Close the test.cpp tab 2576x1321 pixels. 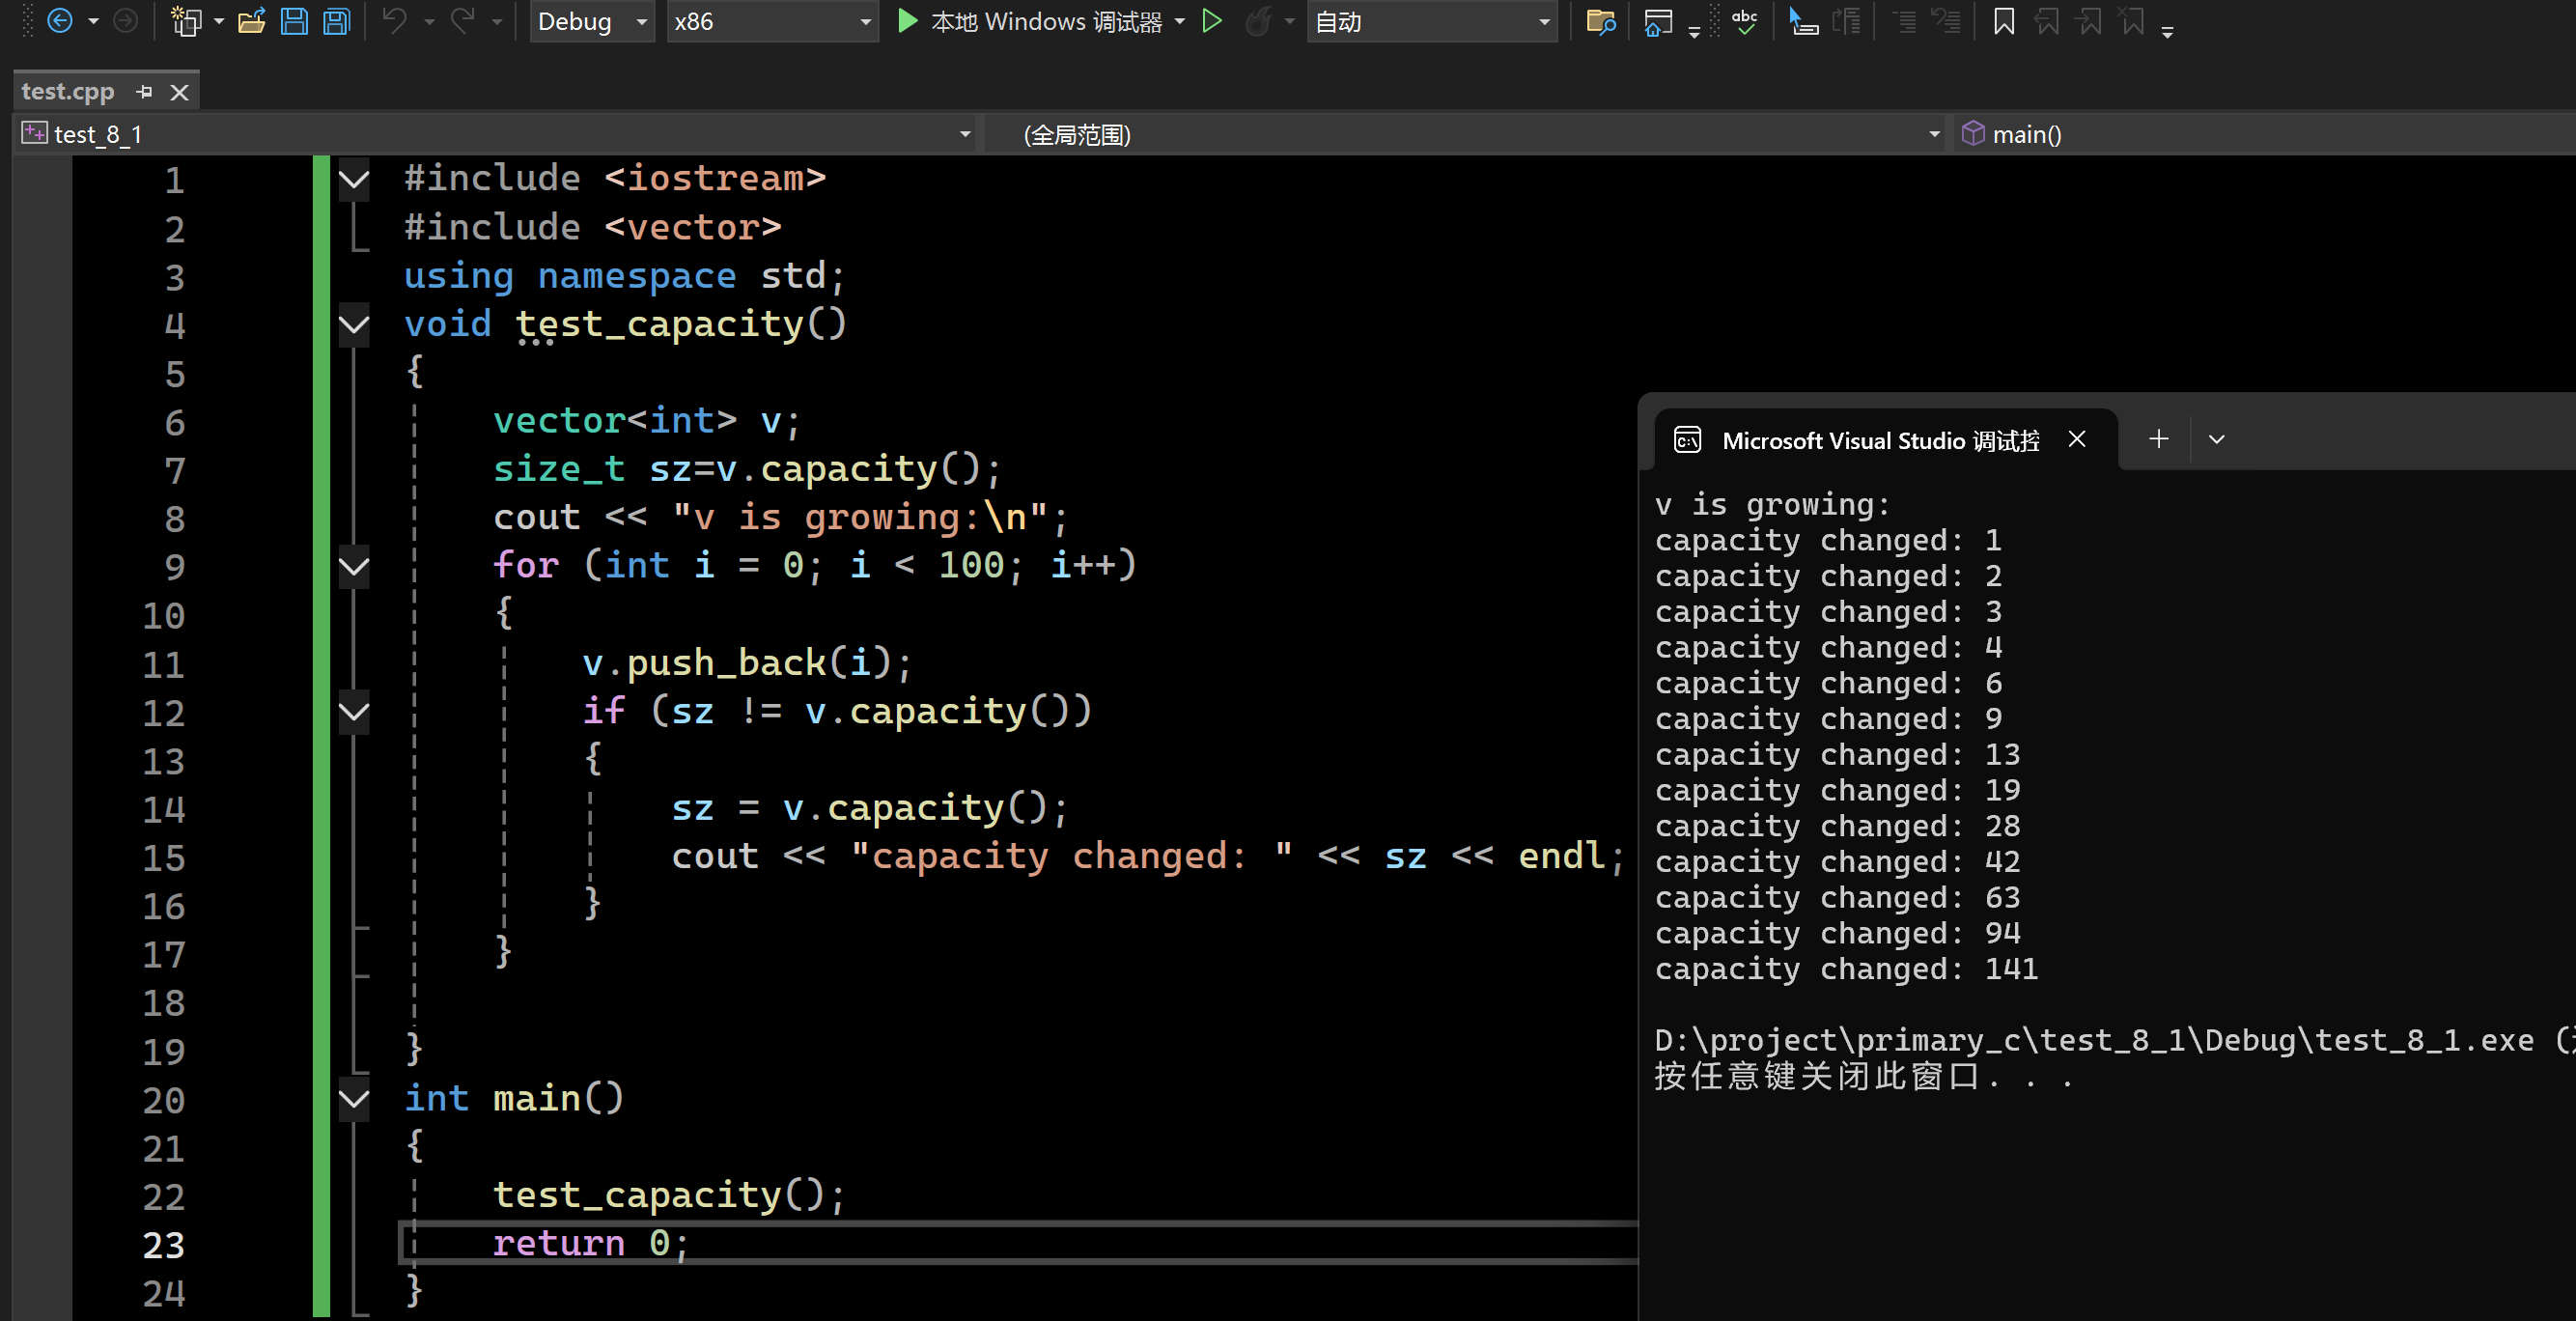pyautogui.click(x=180, y=92)
